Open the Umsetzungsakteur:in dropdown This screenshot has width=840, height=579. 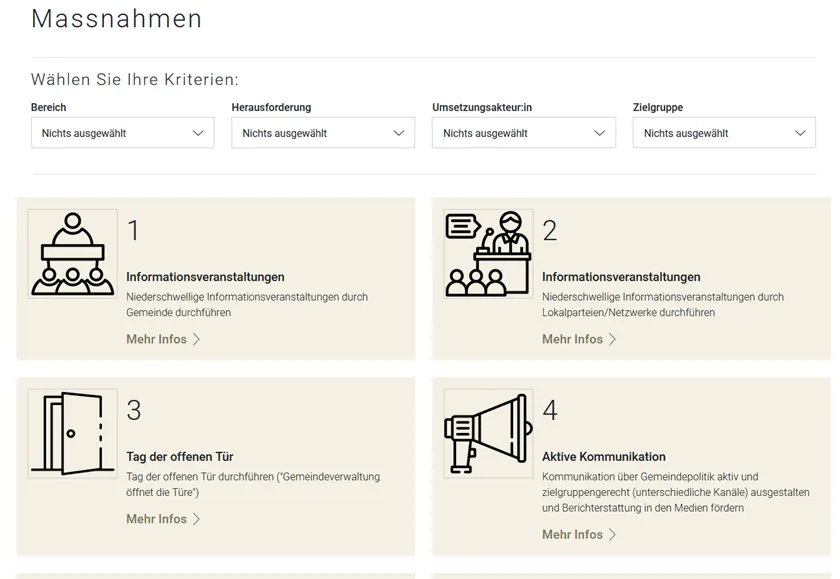pos(524,133)
